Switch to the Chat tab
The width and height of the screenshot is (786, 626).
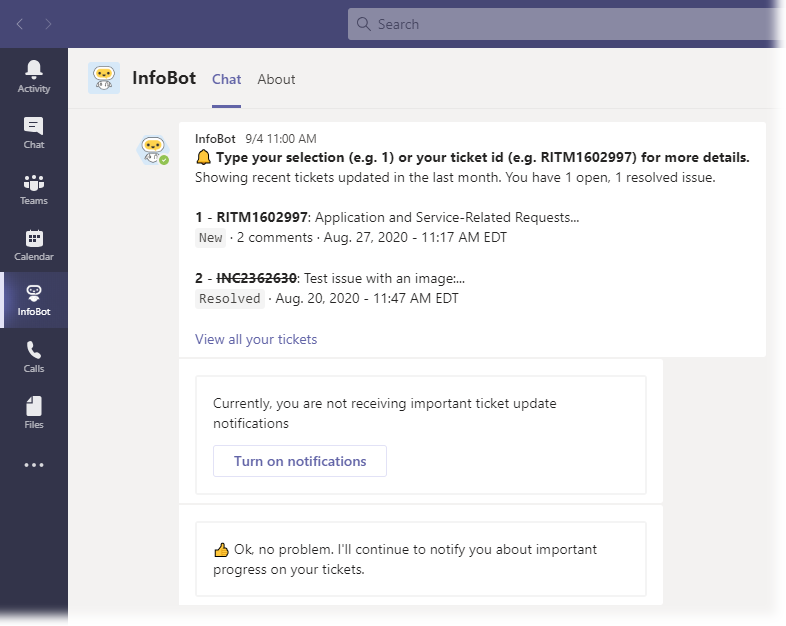point(227,79)
